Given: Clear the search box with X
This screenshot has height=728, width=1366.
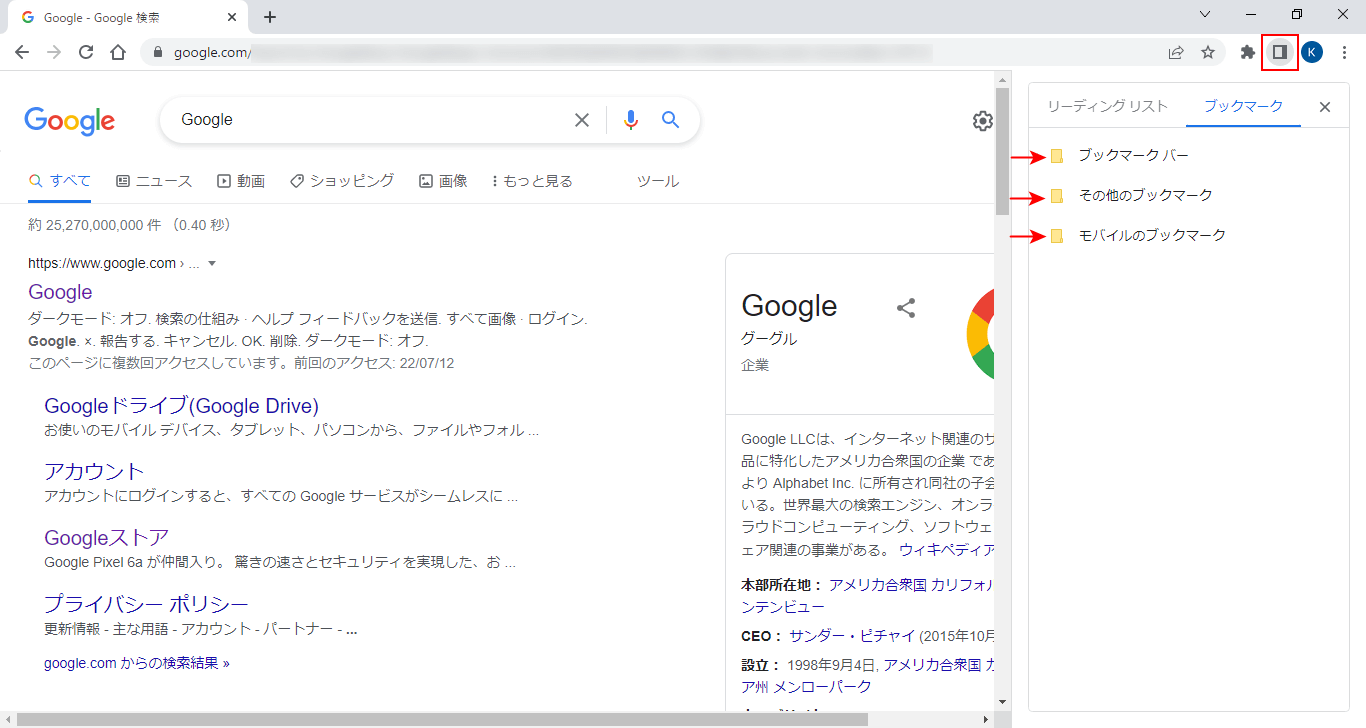Looking at the screenshot, I should (x=581, y=120).
